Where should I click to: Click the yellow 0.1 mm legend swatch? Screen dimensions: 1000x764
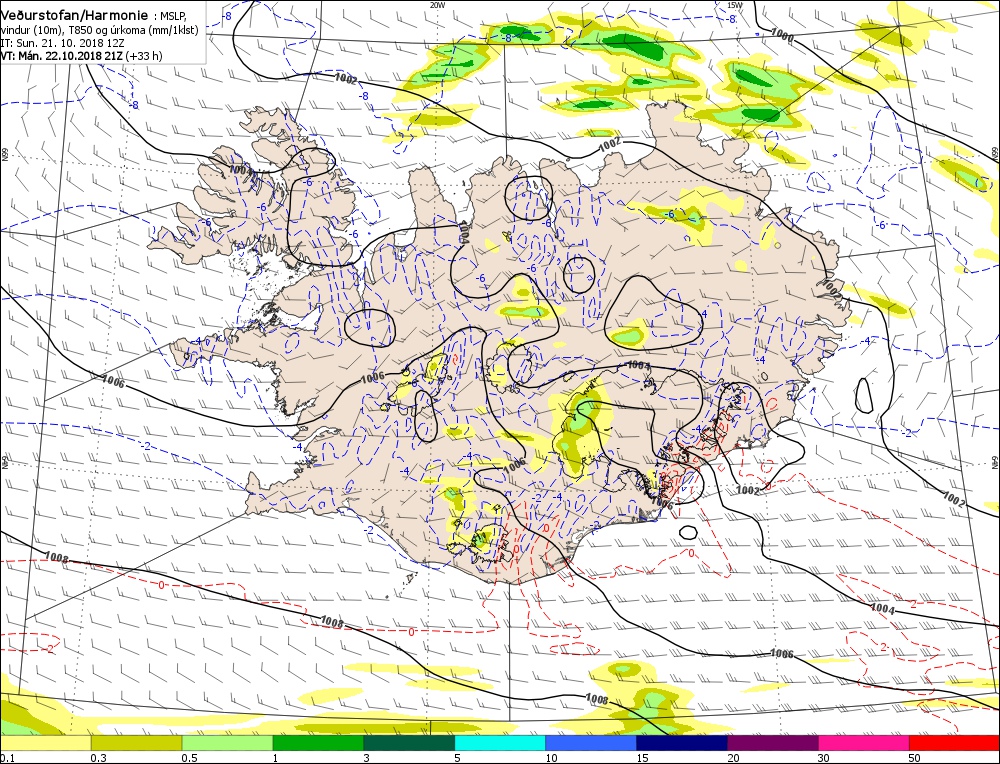click(46, 743)
